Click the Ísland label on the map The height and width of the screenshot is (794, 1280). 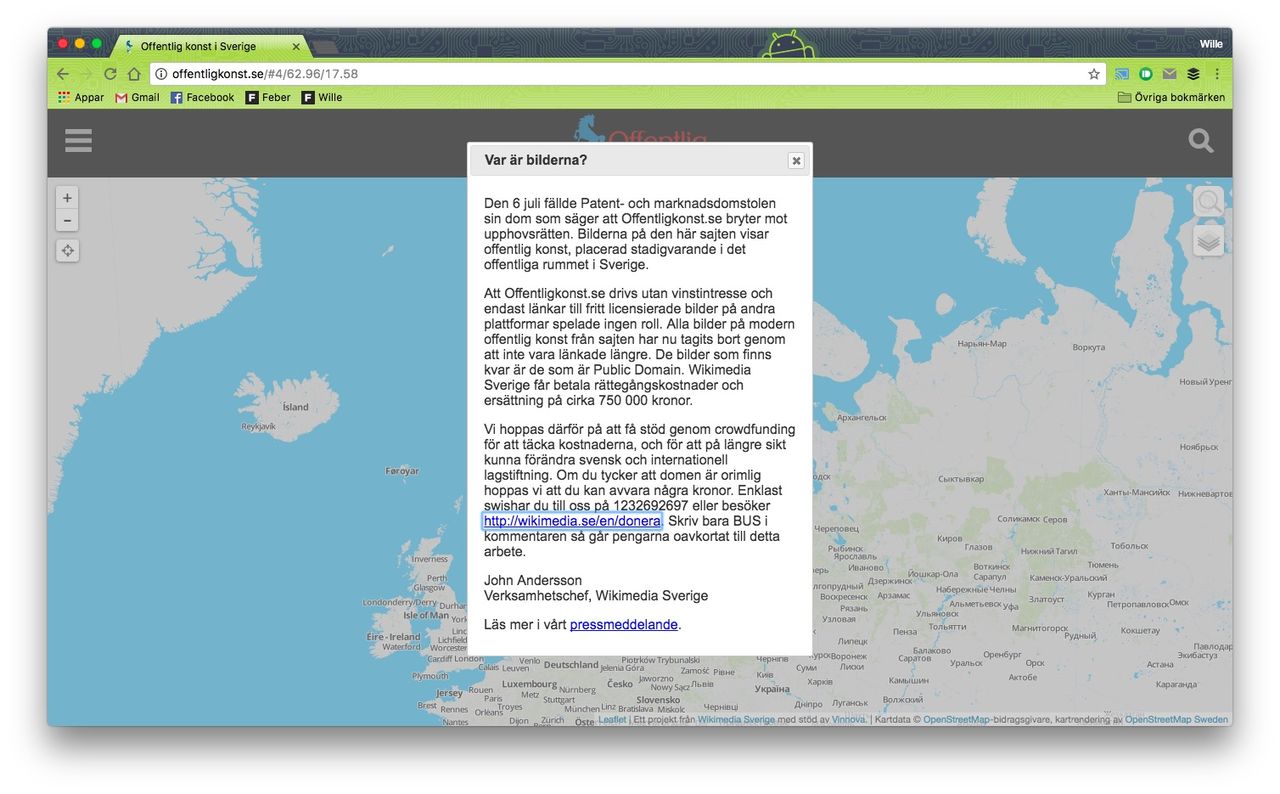click(296, 407)
